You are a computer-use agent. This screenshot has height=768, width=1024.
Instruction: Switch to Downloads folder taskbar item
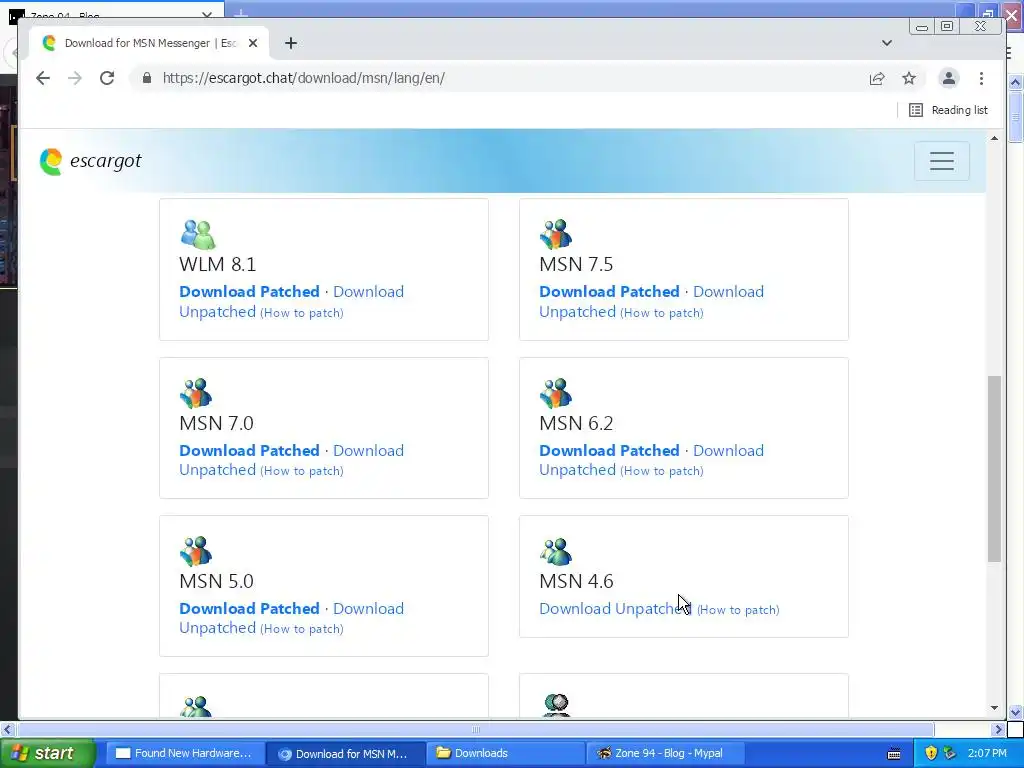pos(505,754)
